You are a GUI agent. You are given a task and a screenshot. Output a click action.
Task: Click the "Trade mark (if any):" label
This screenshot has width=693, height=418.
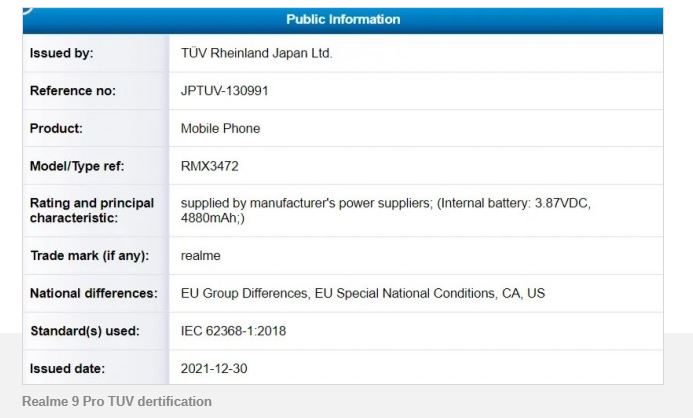(89, 256)
